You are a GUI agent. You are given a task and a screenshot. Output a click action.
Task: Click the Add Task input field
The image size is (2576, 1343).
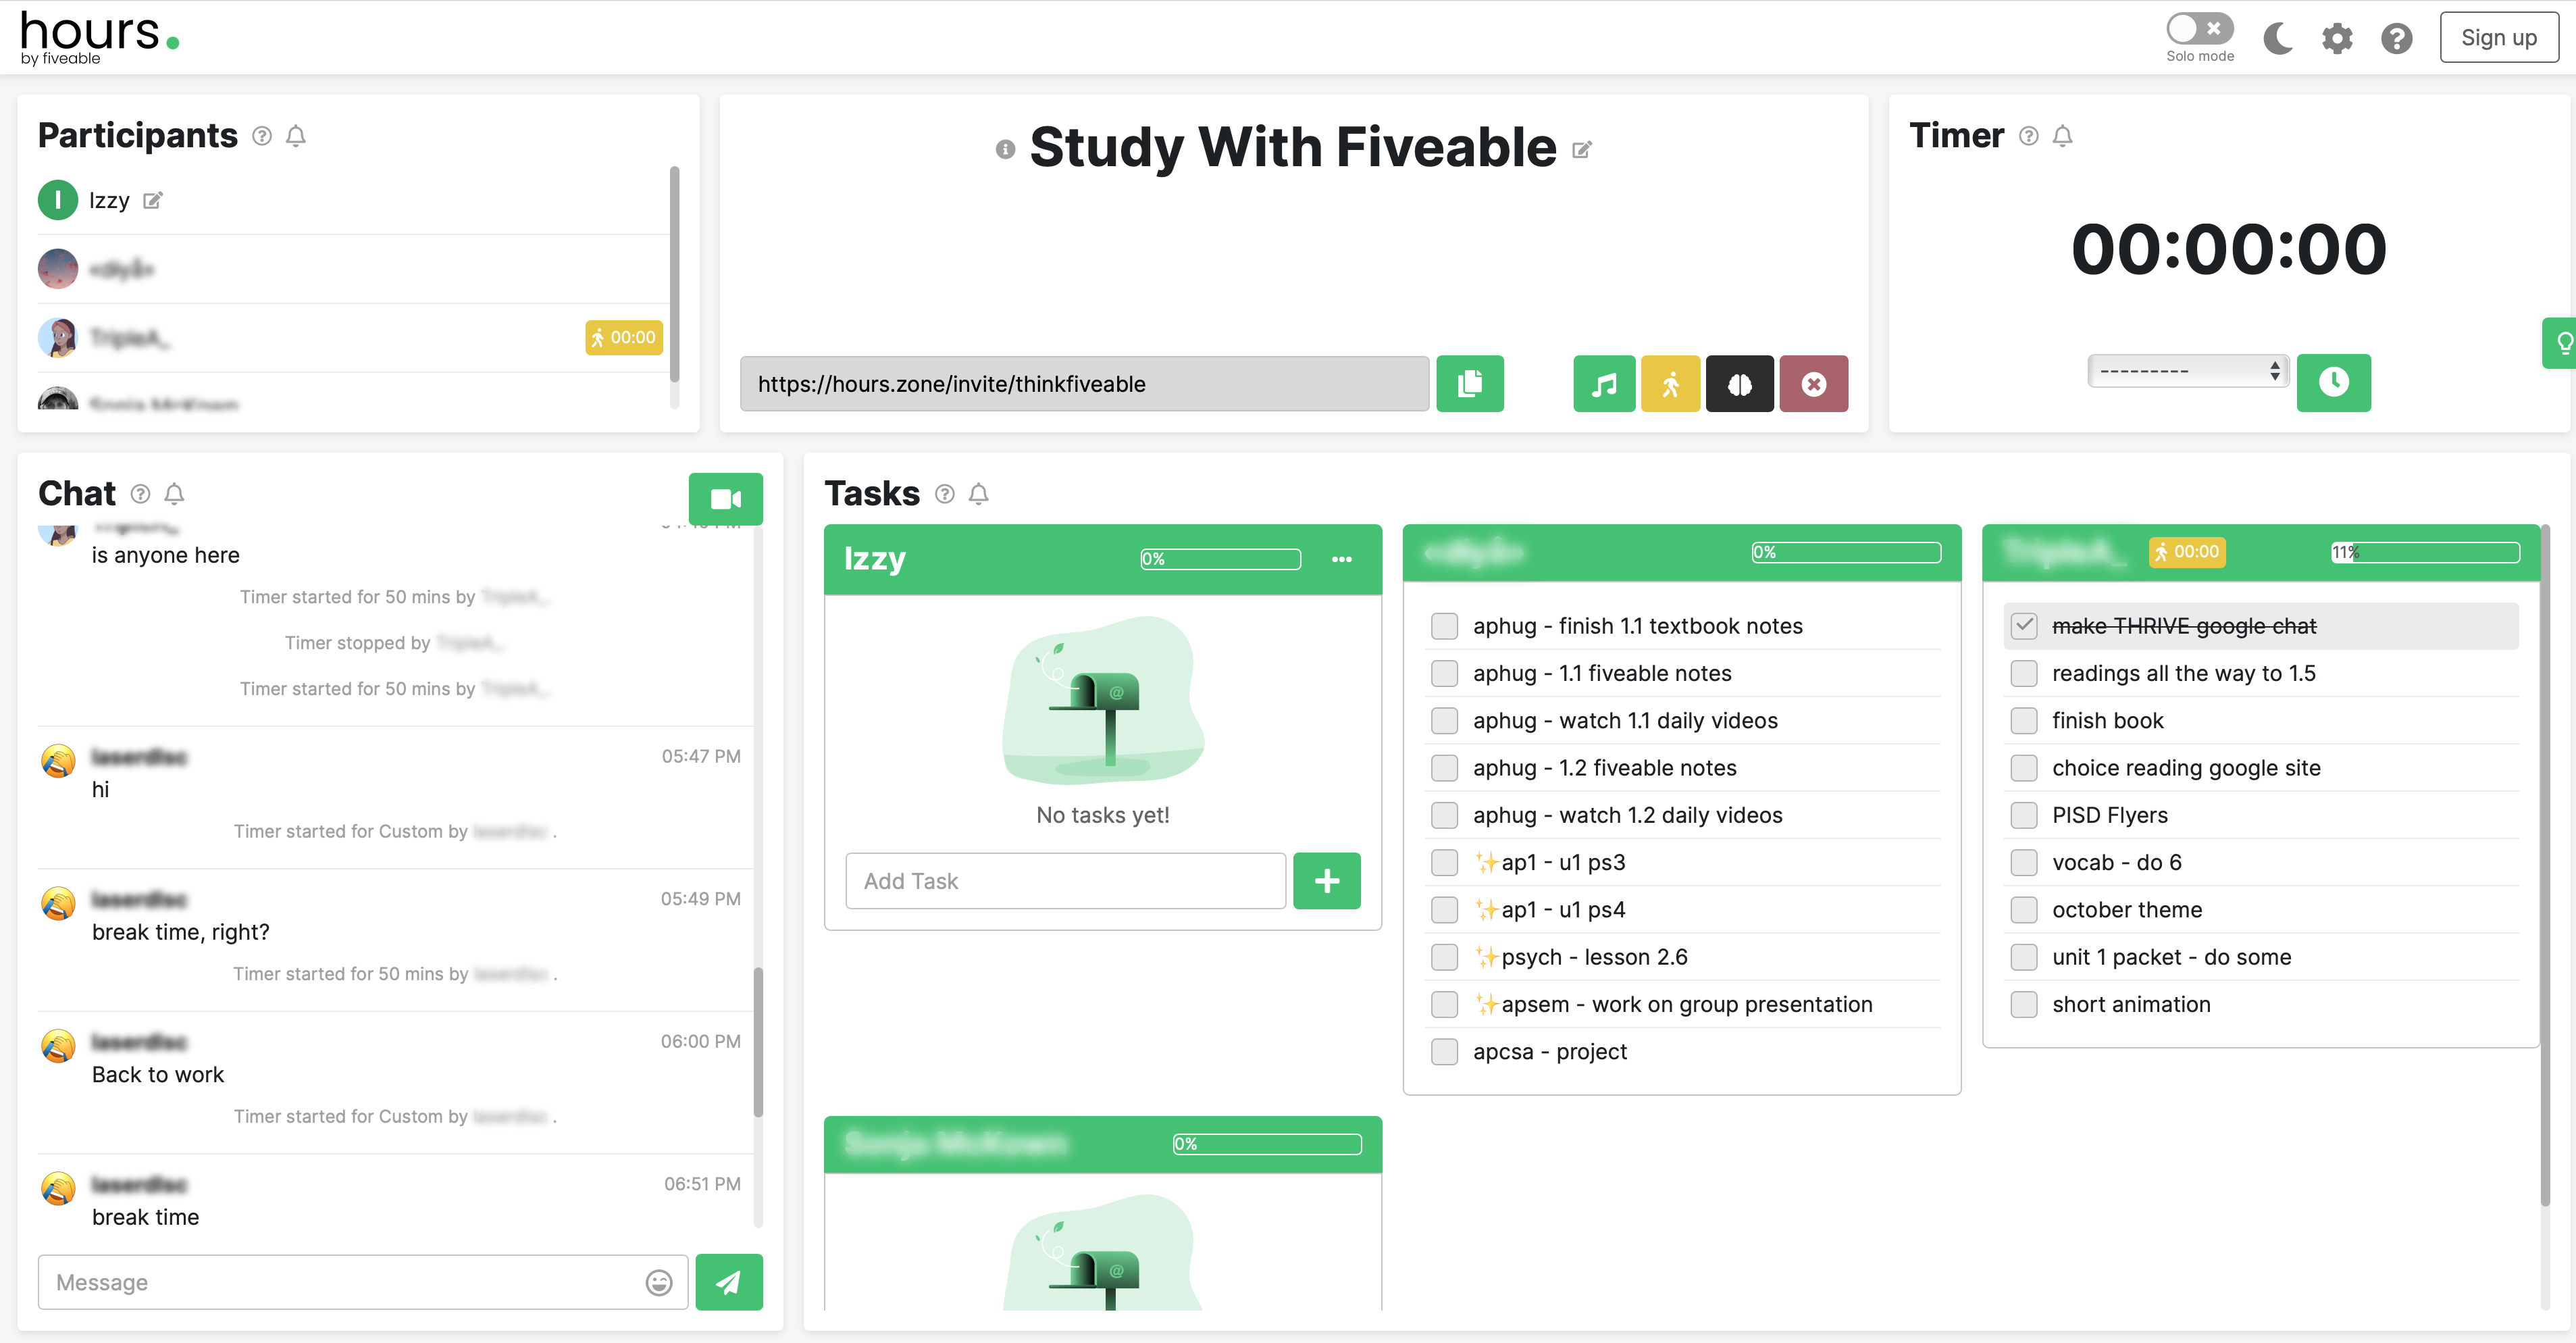[1065, 881]
